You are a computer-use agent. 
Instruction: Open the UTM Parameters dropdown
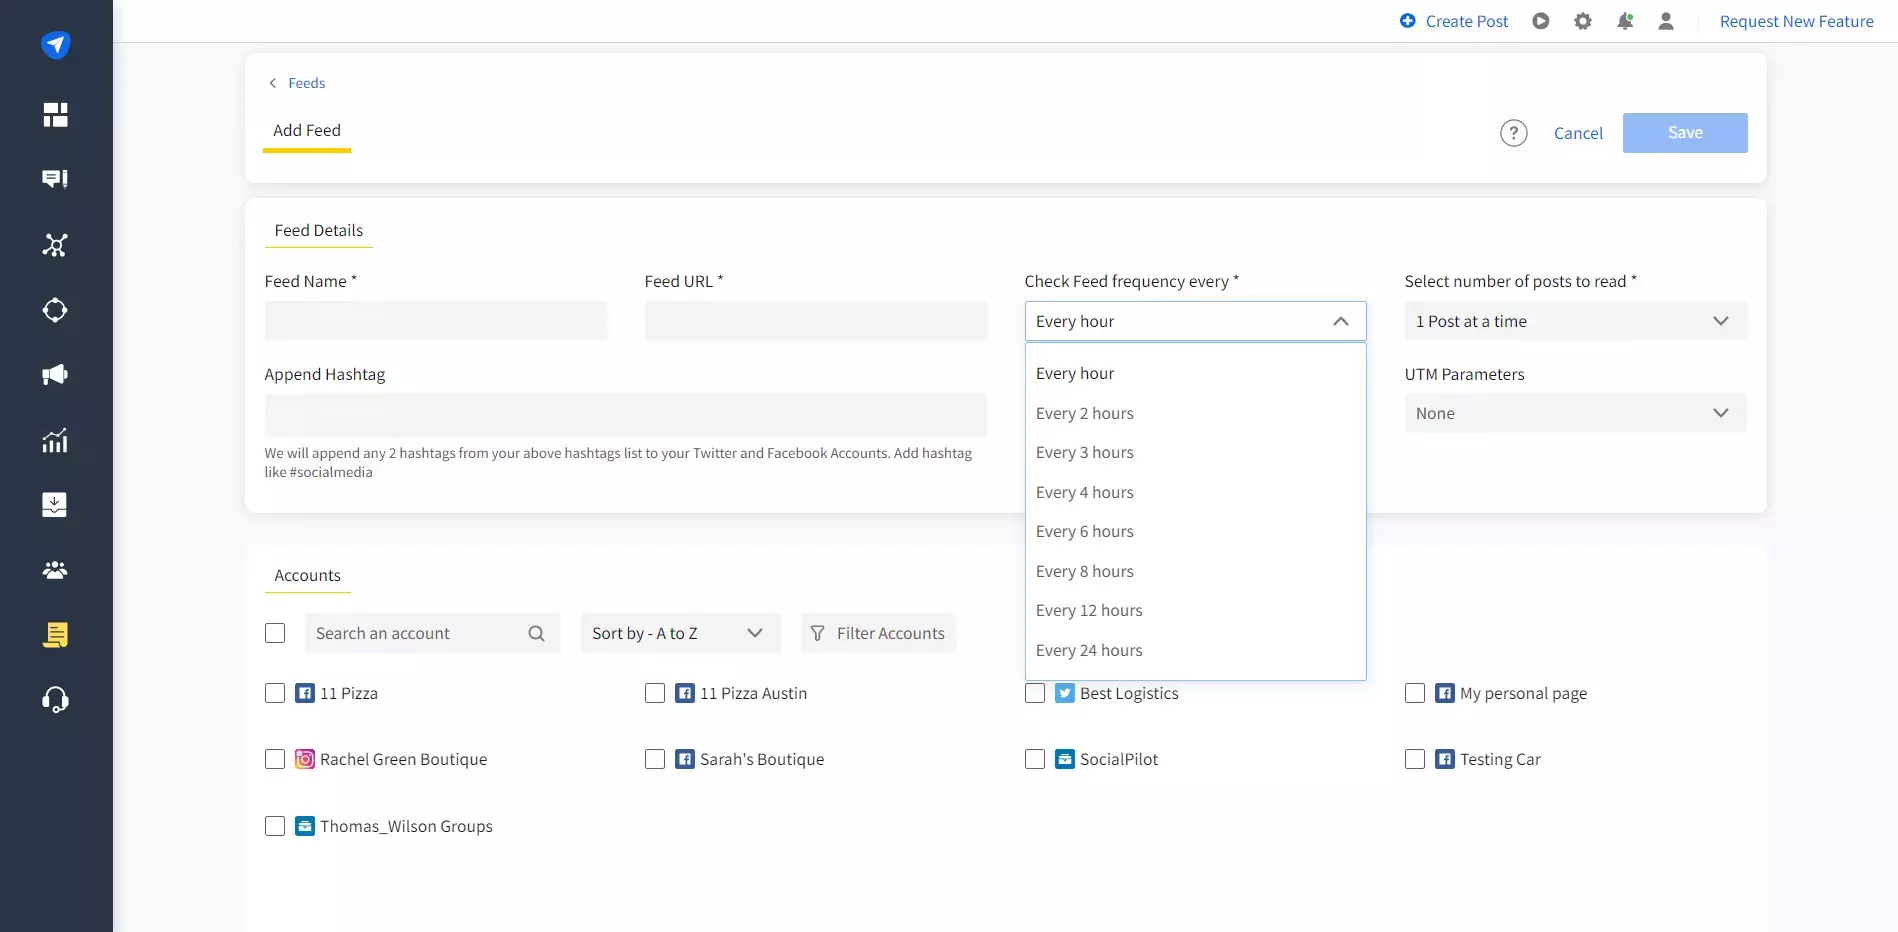point(1575,413)
